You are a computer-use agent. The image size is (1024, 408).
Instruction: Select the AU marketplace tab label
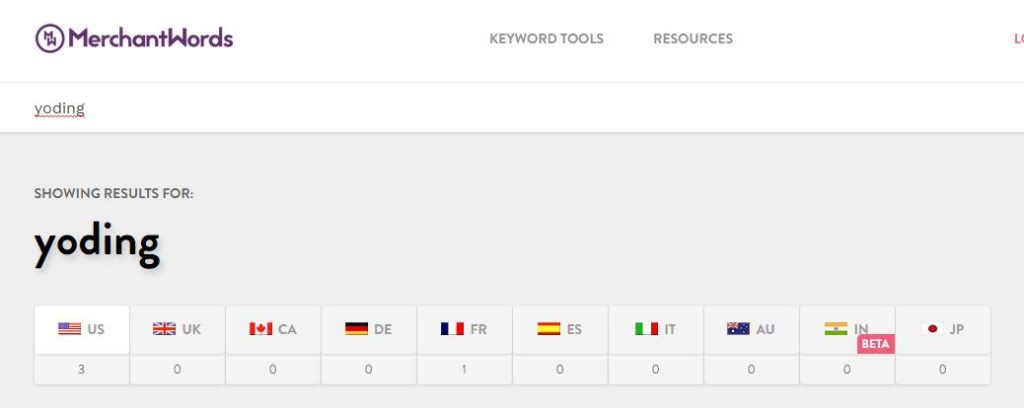(766, 329)
